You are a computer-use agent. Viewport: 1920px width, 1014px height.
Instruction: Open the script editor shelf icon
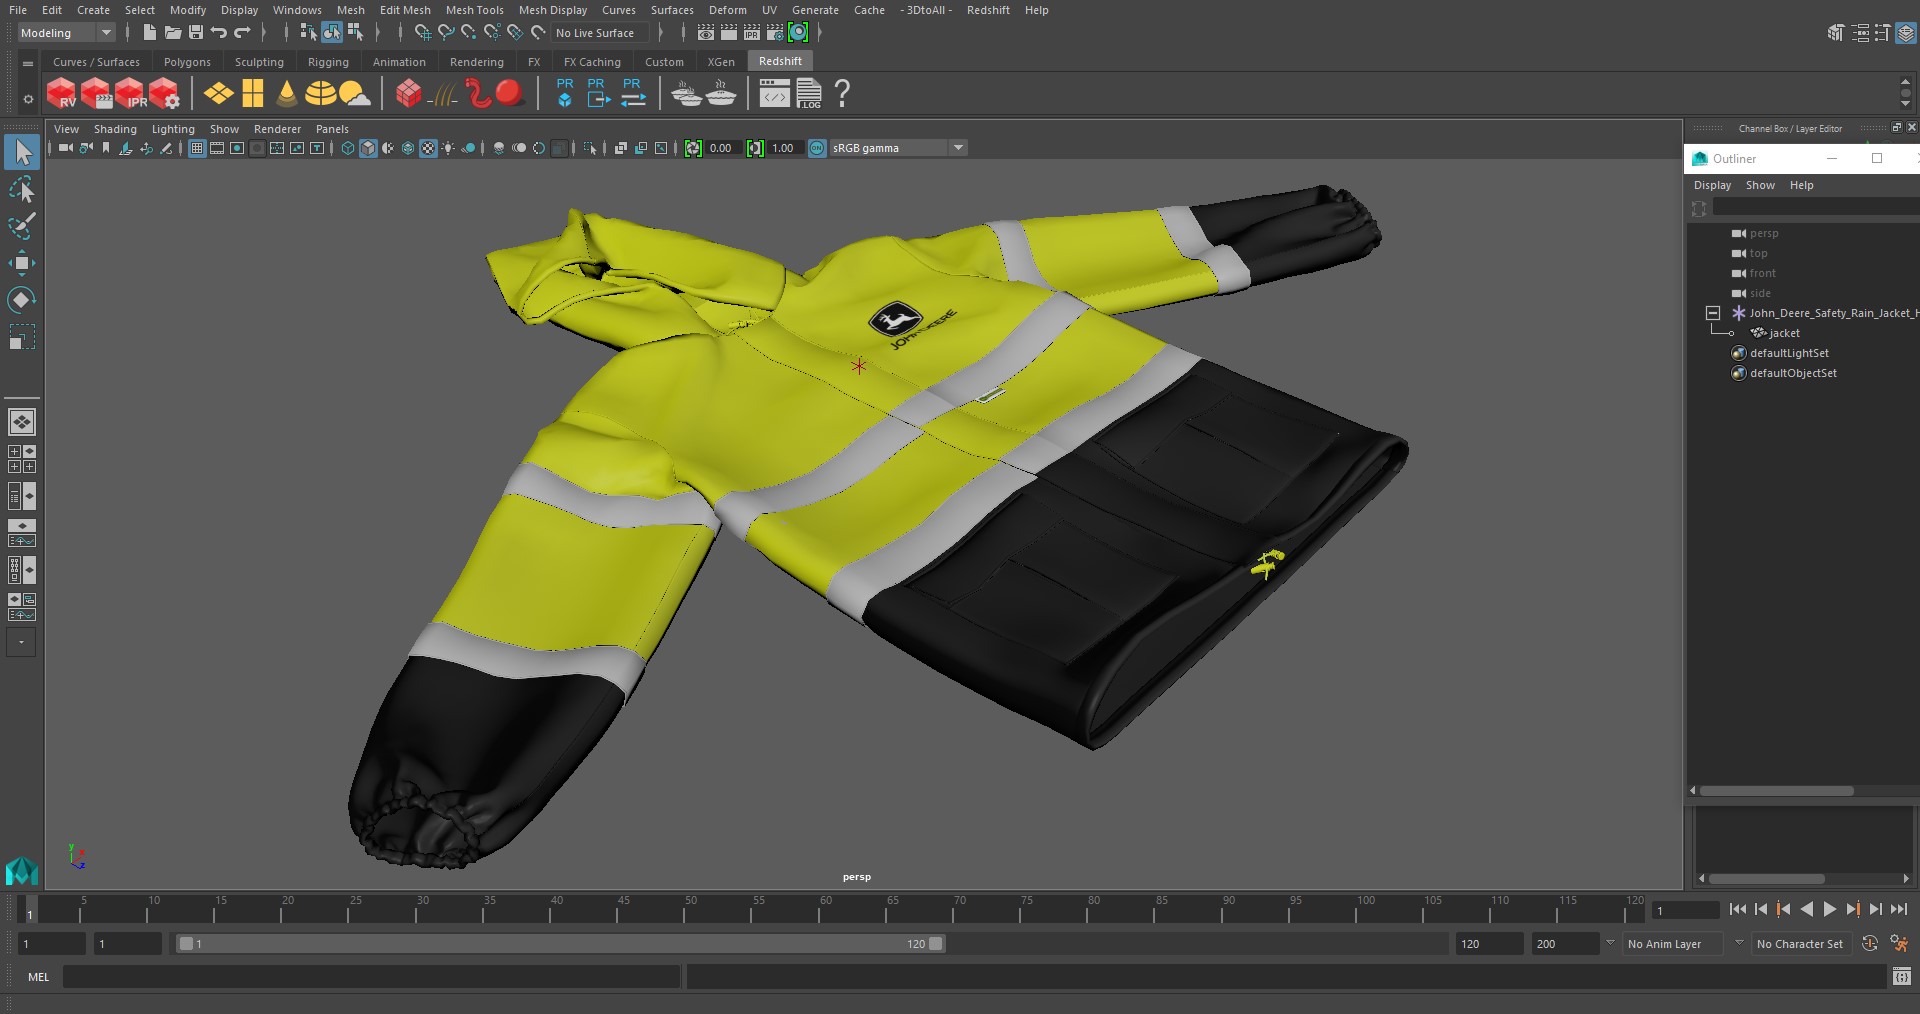(774, 94)
